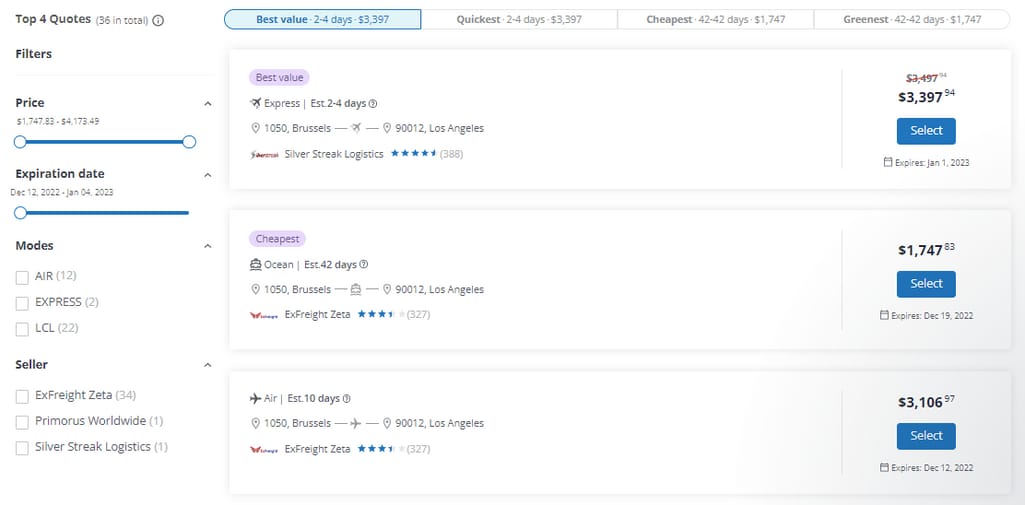1025x505 pixels.
Task: Click the help icon next to Est.2-4 days
Action: [x=373, y=103]
